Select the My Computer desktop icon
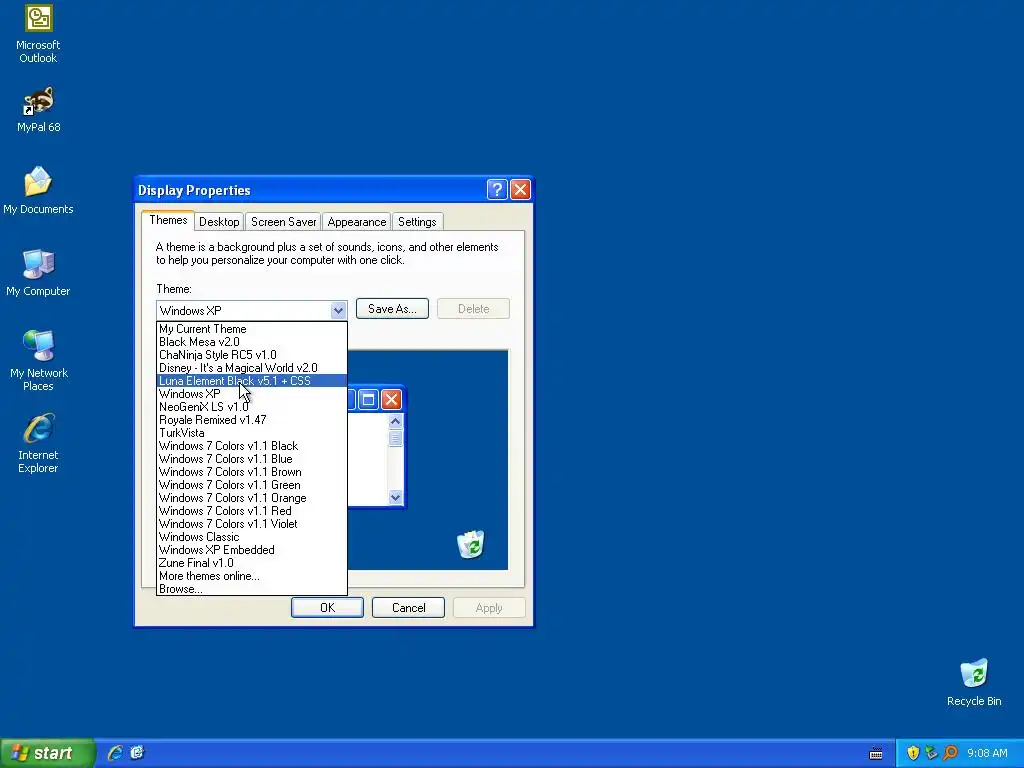1024x768 pixels. coord(38,272)
